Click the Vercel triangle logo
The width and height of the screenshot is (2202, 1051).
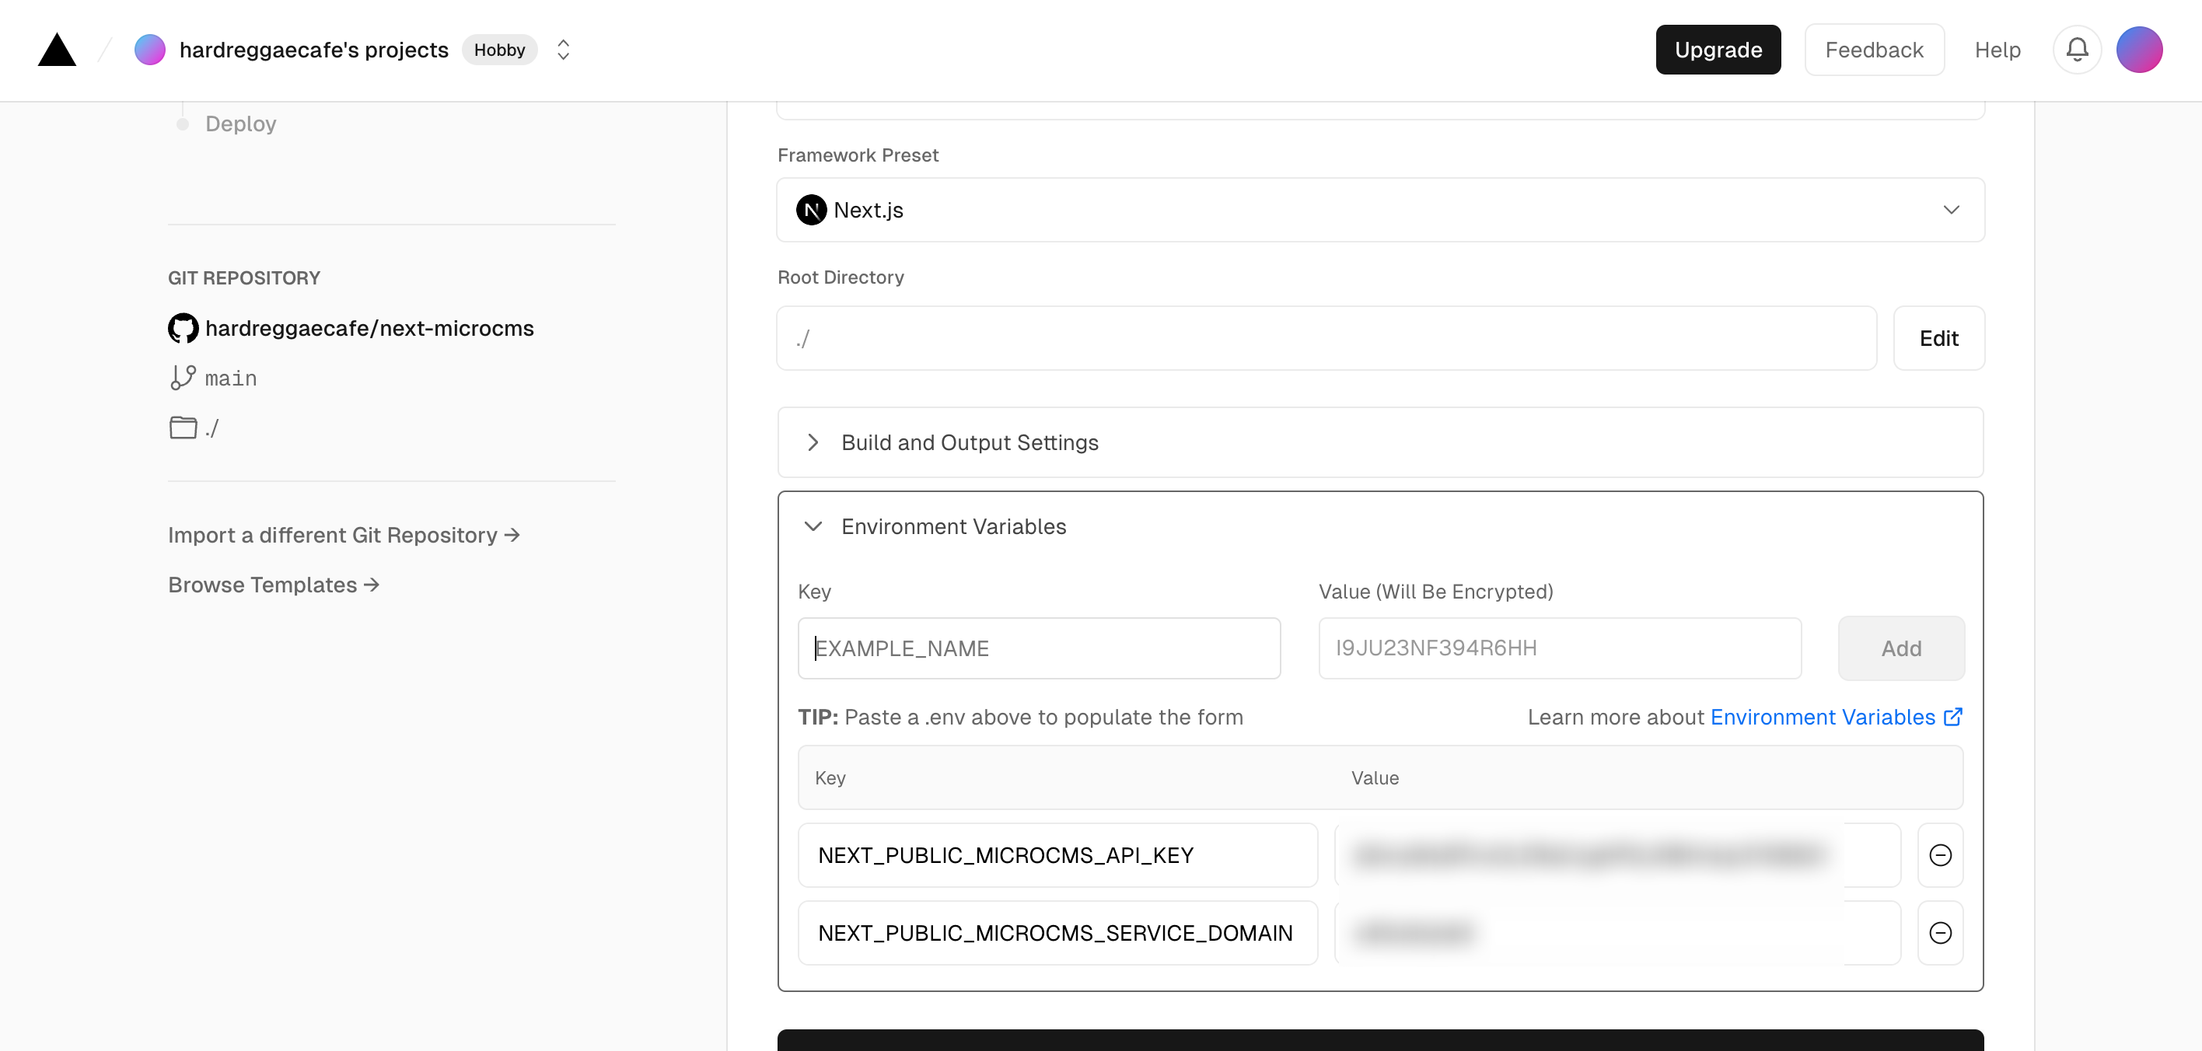click(57, 50)
